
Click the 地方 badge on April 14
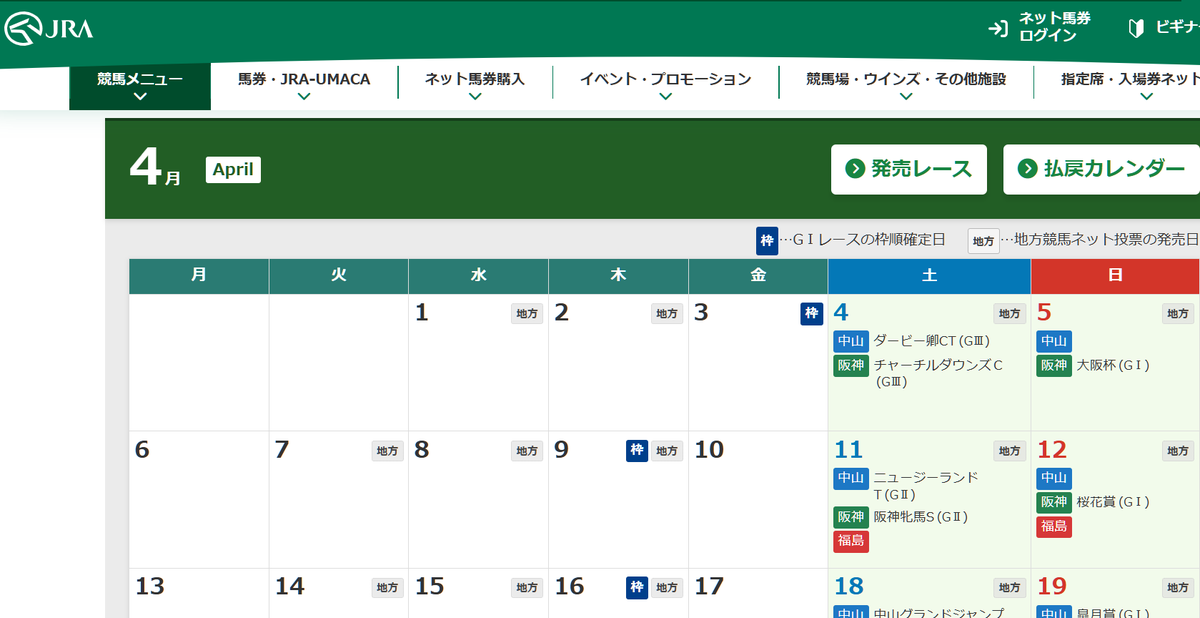click(x=387, y=588)
